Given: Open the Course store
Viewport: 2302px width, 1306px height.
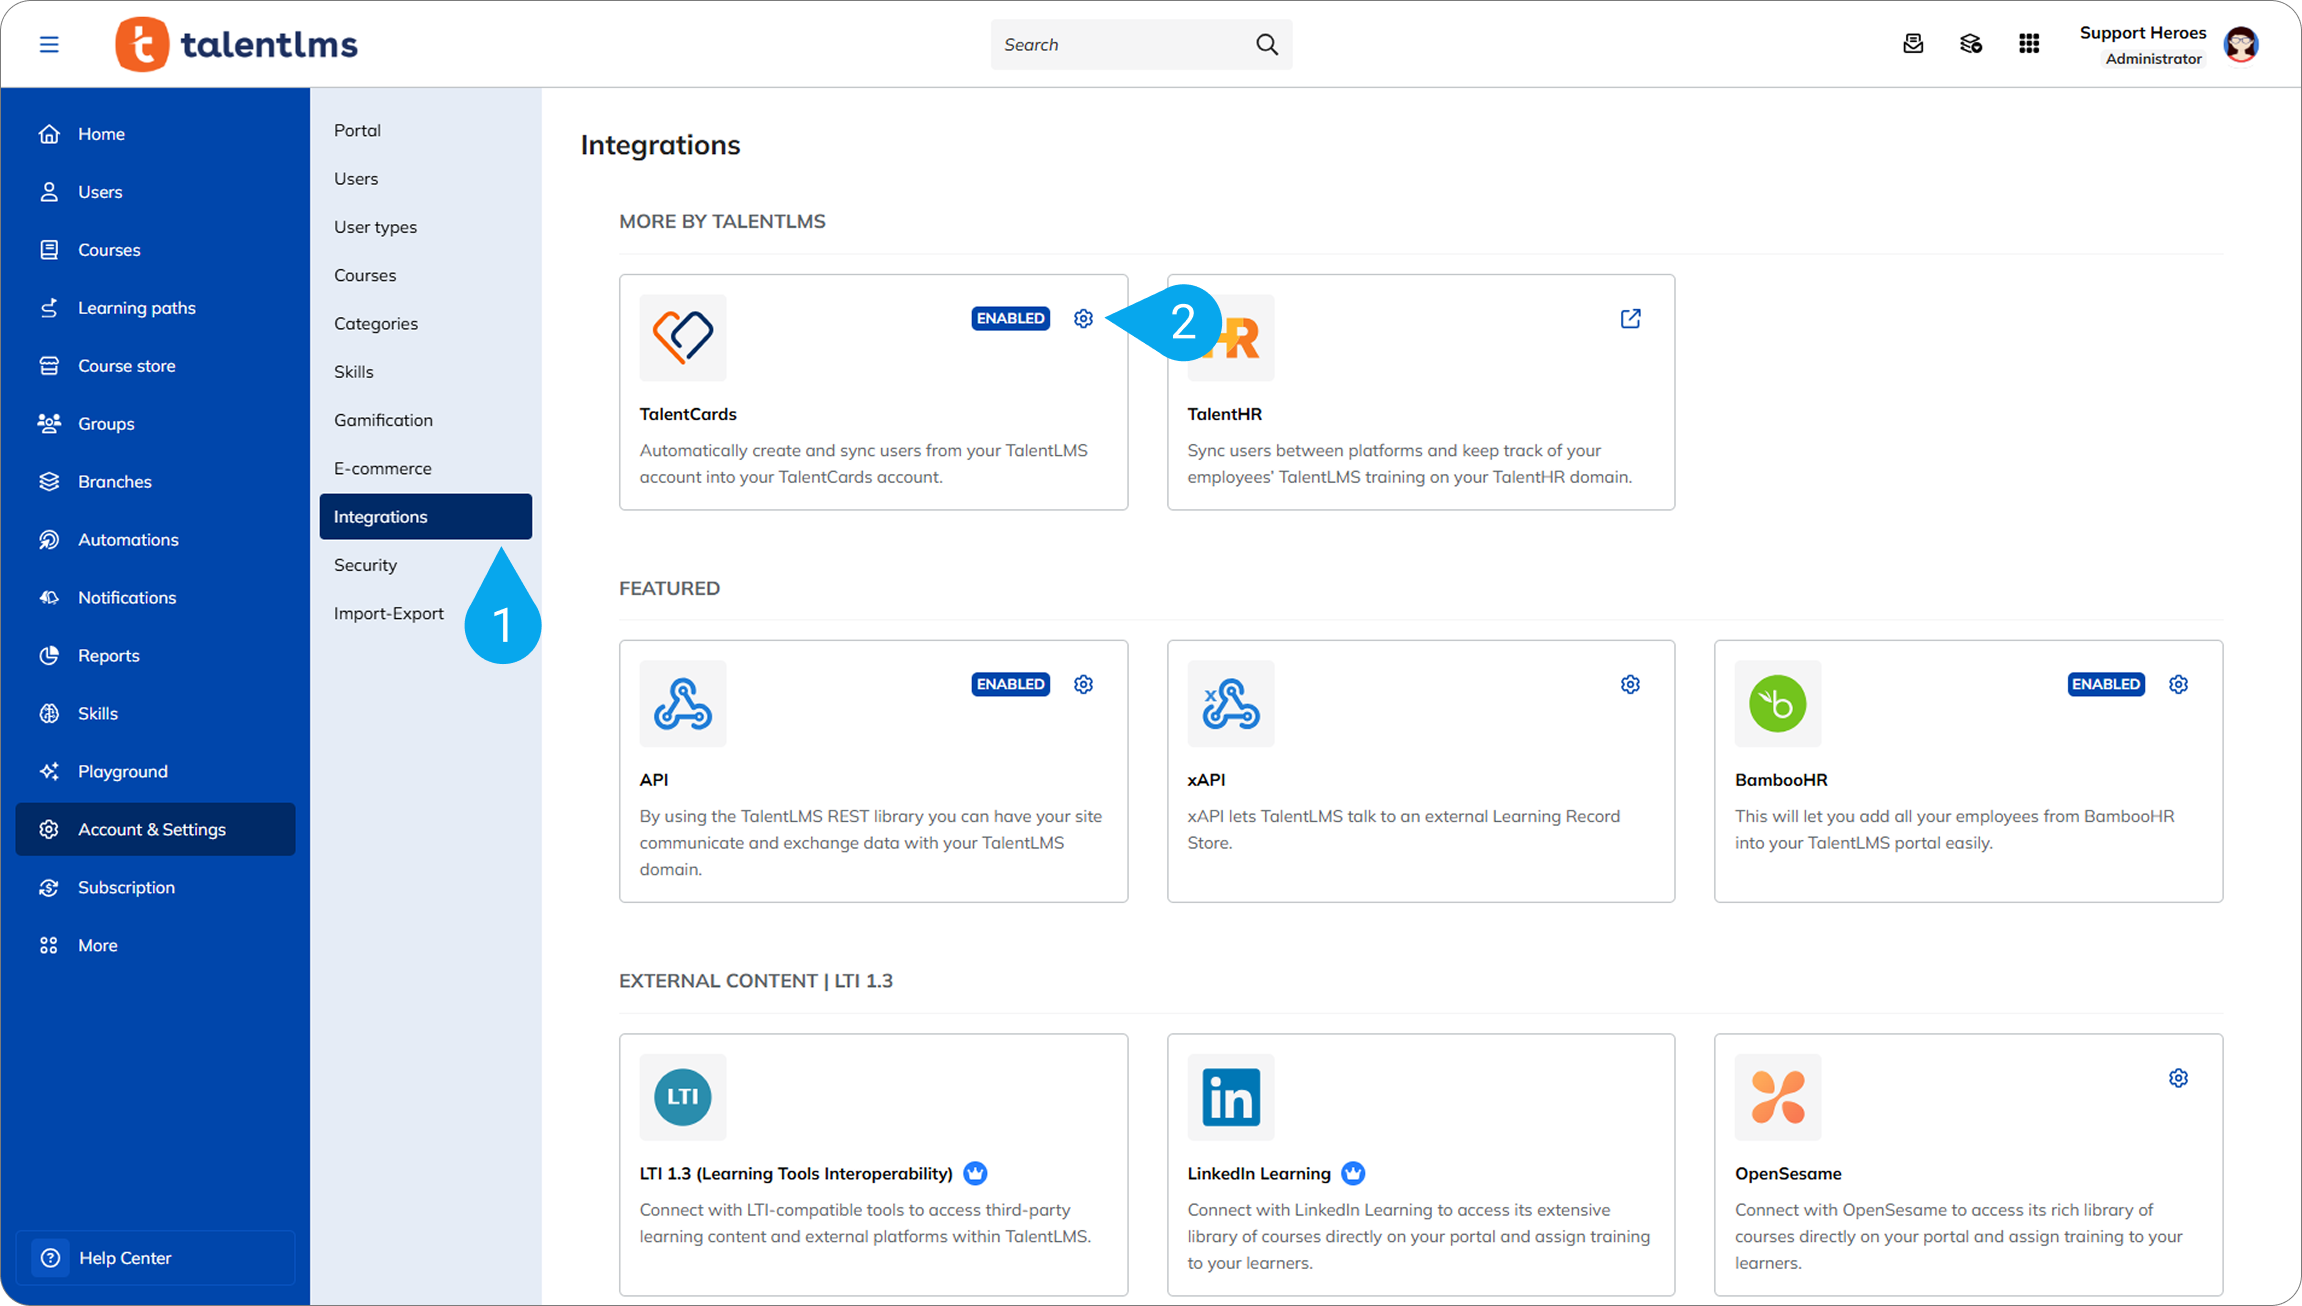Looking at the screenshot, I should pos(155,366).
